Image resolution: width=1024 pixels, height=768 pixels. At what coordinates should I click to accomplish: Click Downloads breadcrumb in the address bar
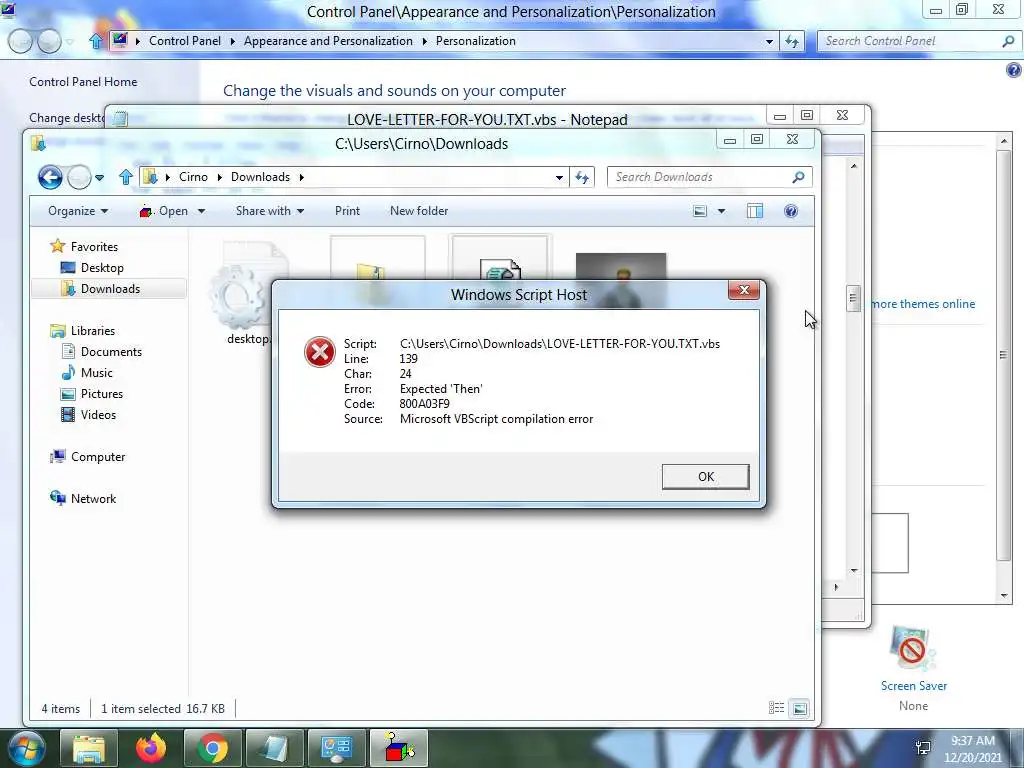[x=260, y=177]
